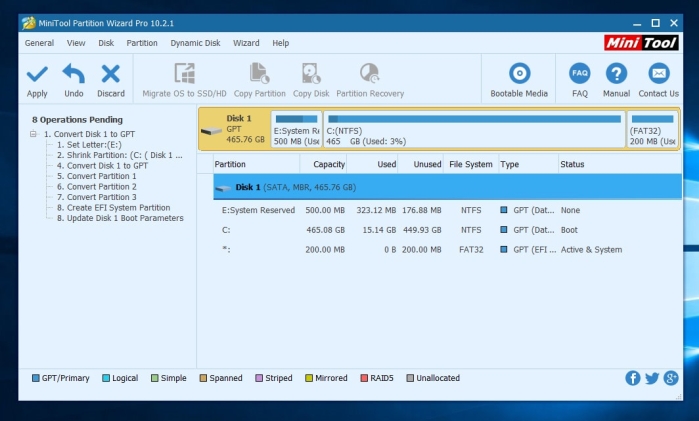Open the Help menu

tap(280, 43)
